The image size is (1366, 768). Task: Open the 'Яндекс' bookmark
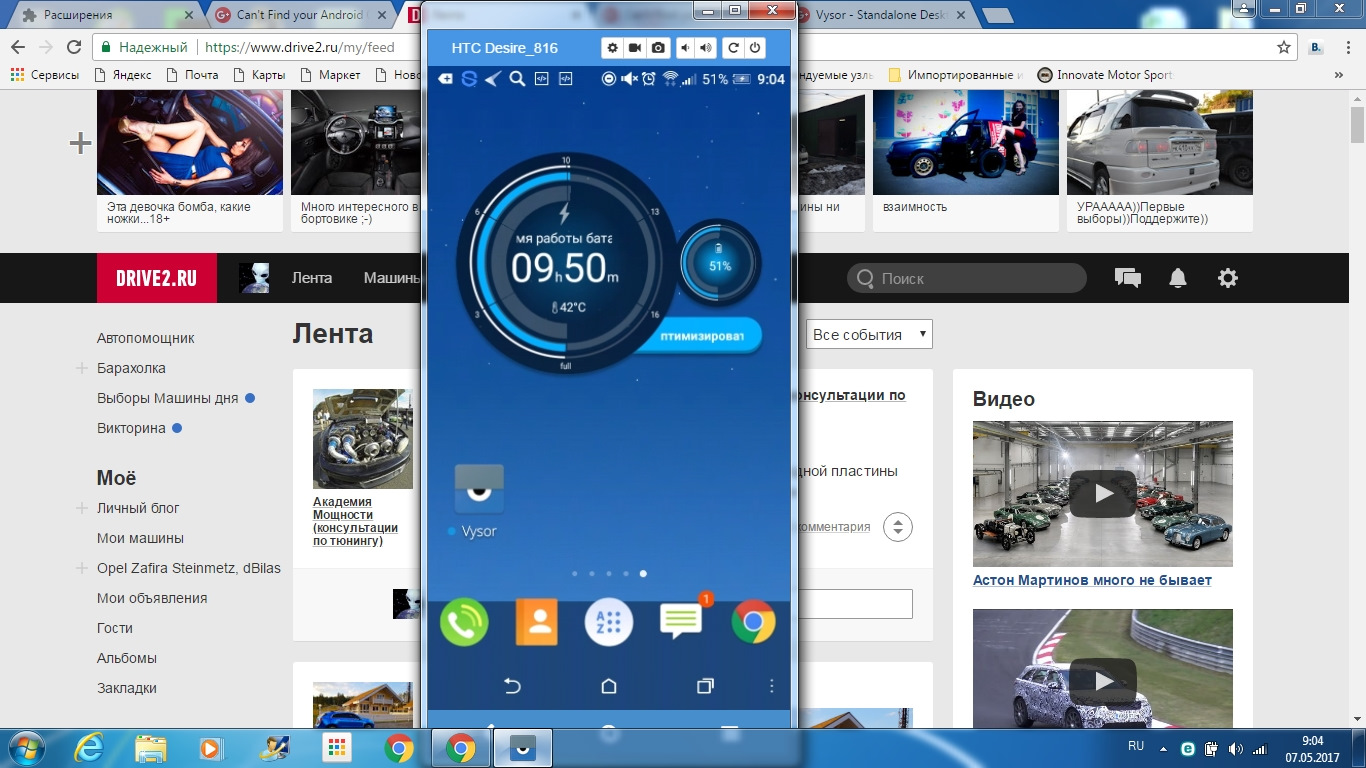point(123,75)
